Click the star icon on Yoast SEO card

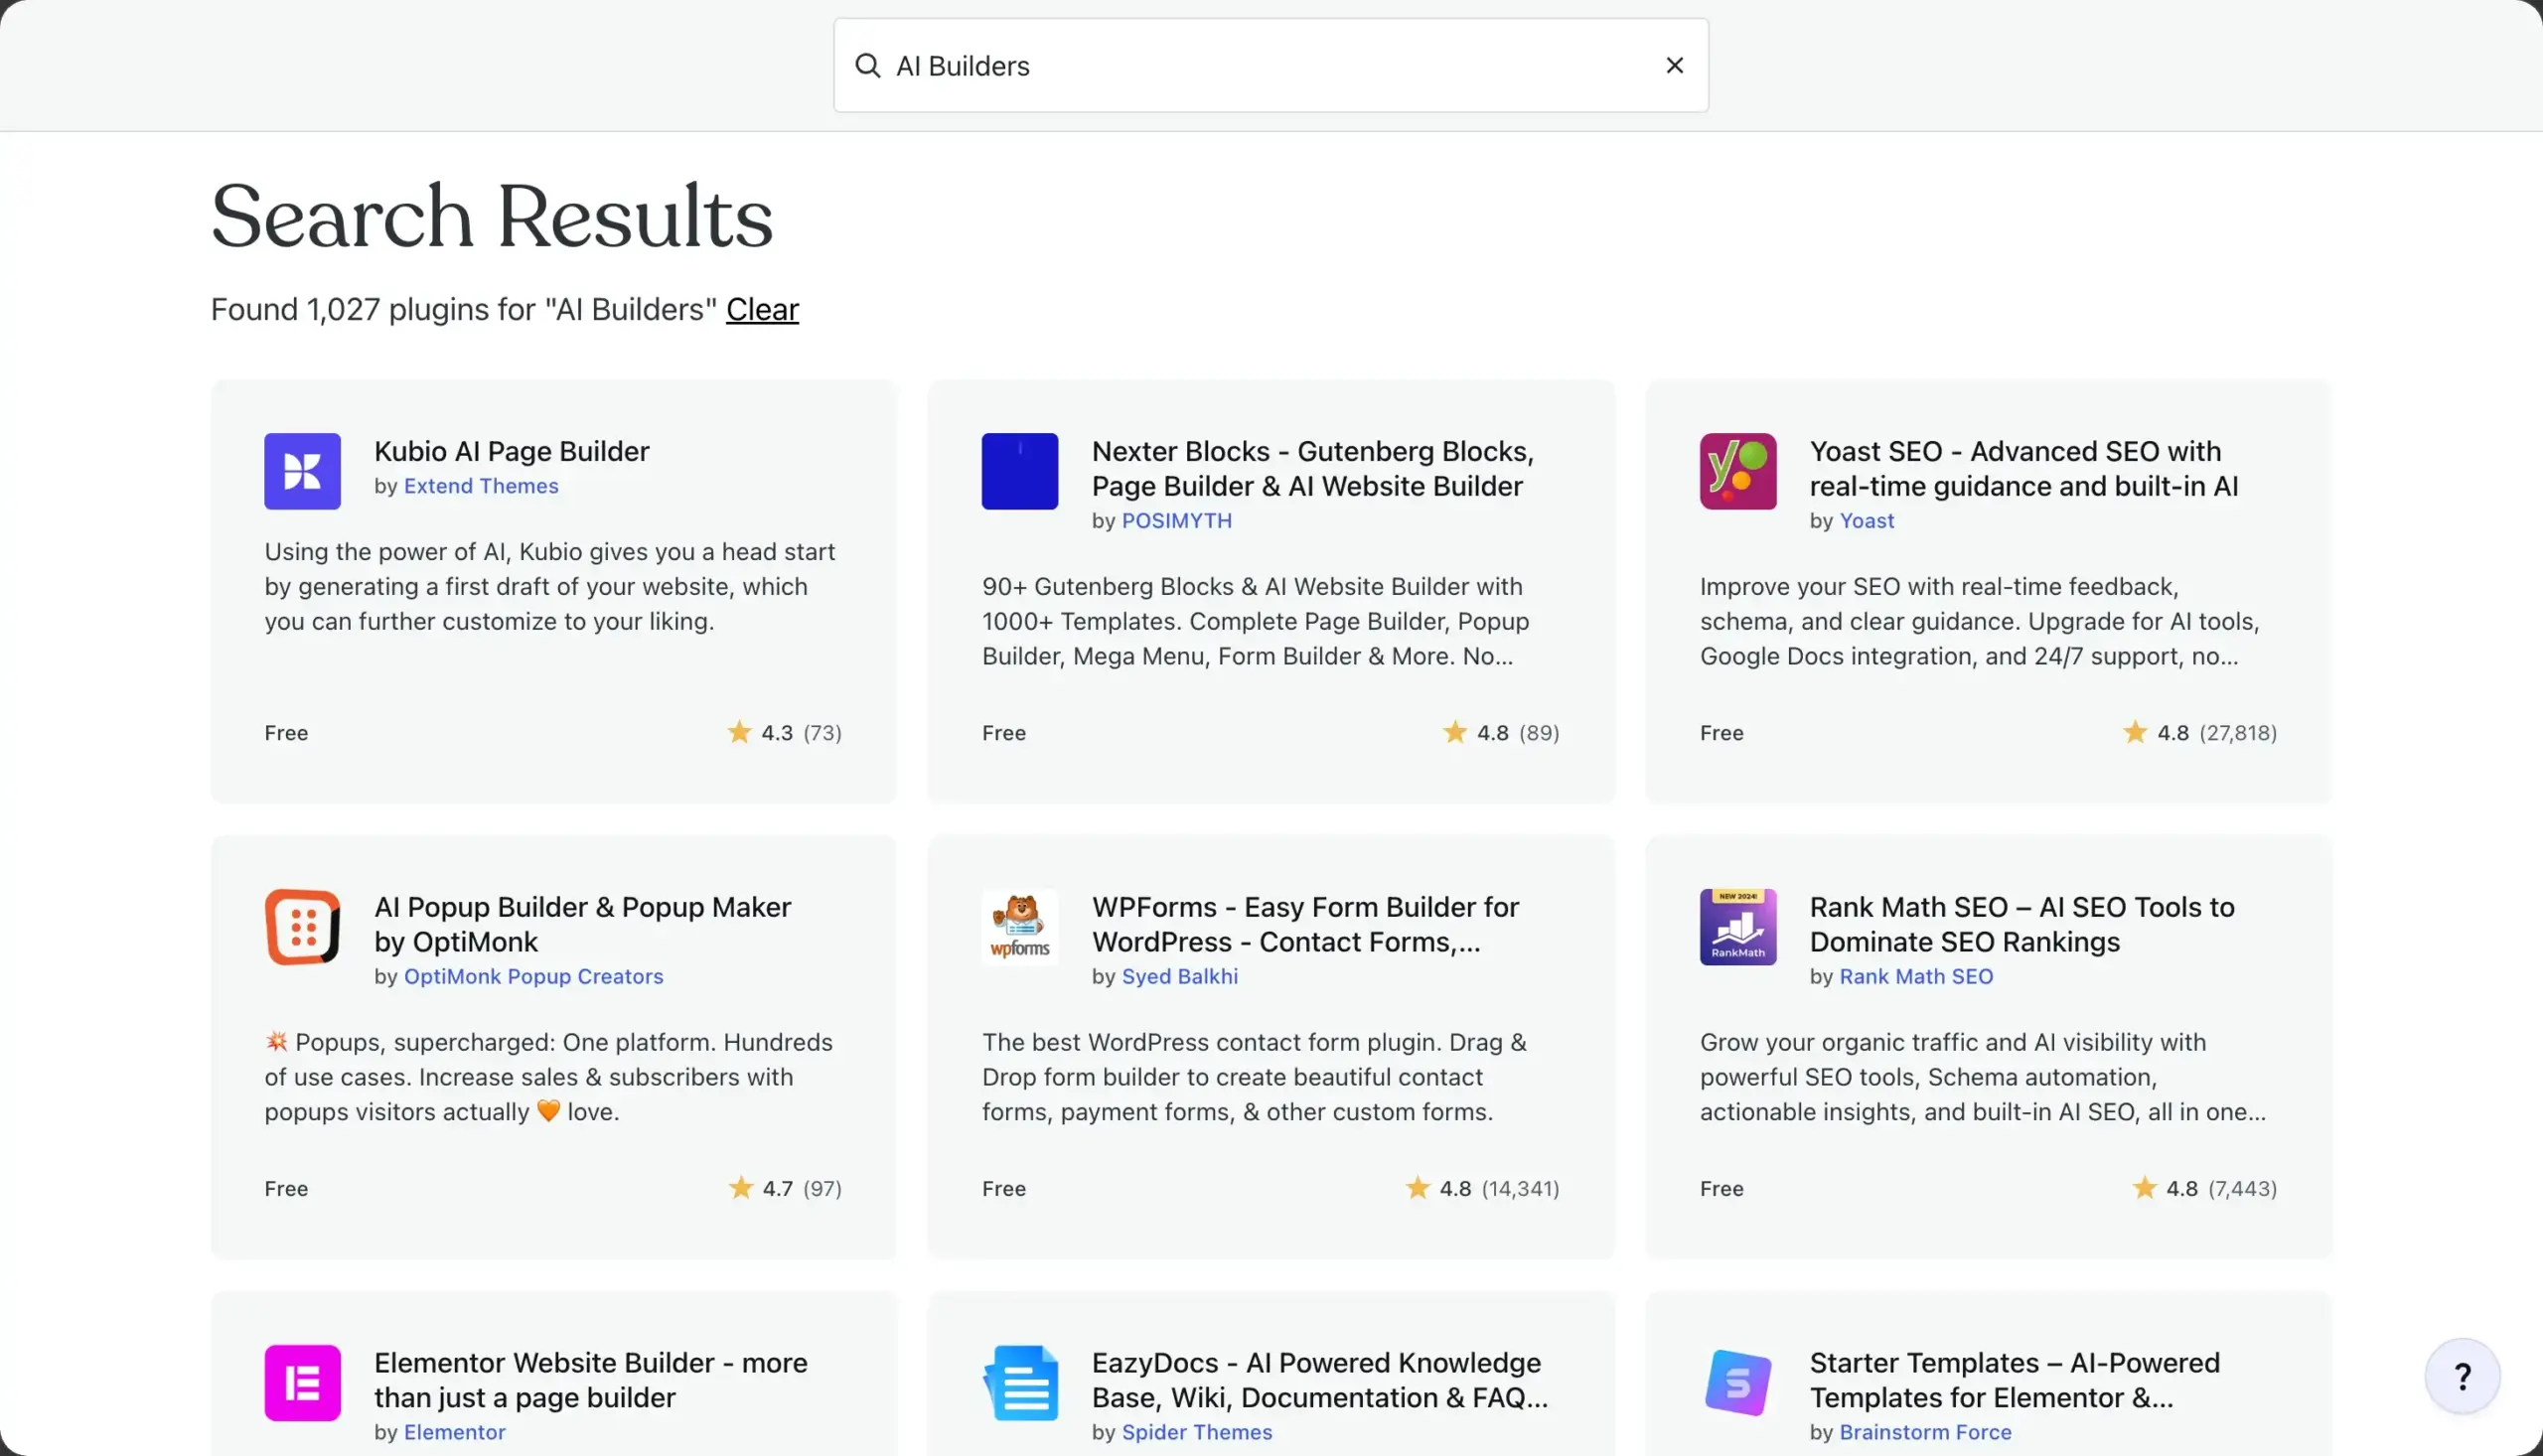click(x=2134, y=732)
